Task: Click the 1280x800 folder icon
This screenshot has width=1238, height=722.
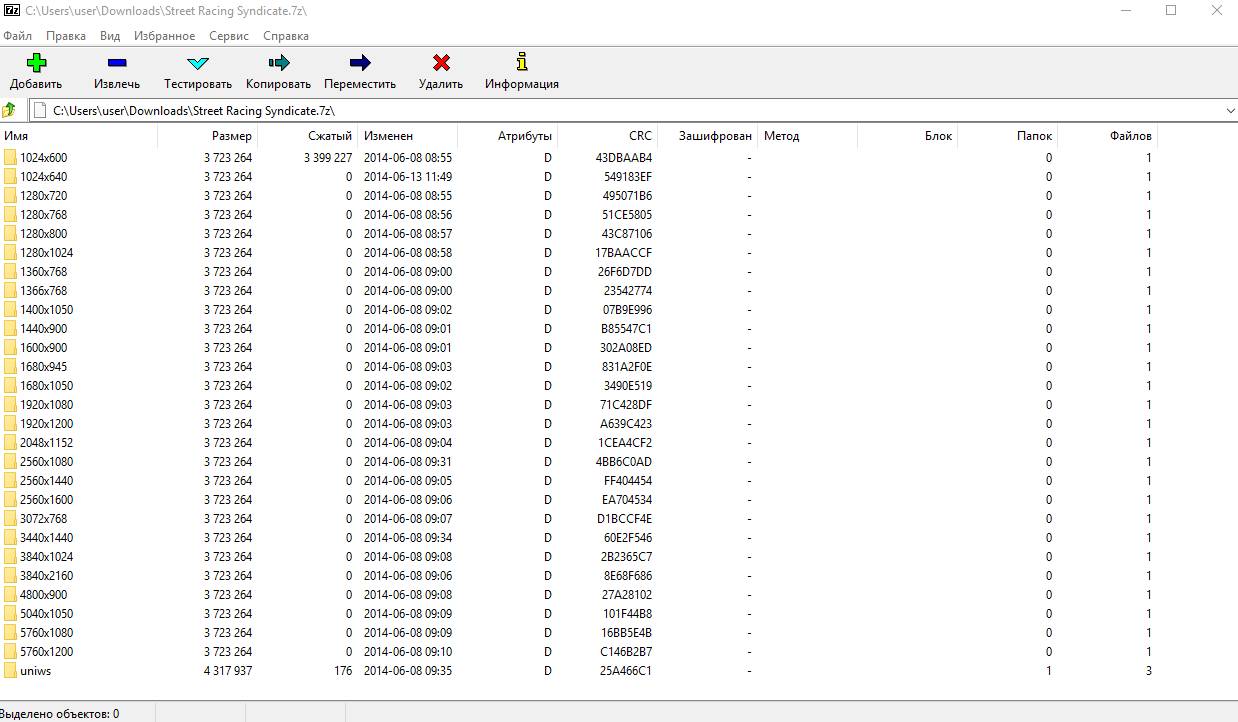Action: [x=10, y=233]
